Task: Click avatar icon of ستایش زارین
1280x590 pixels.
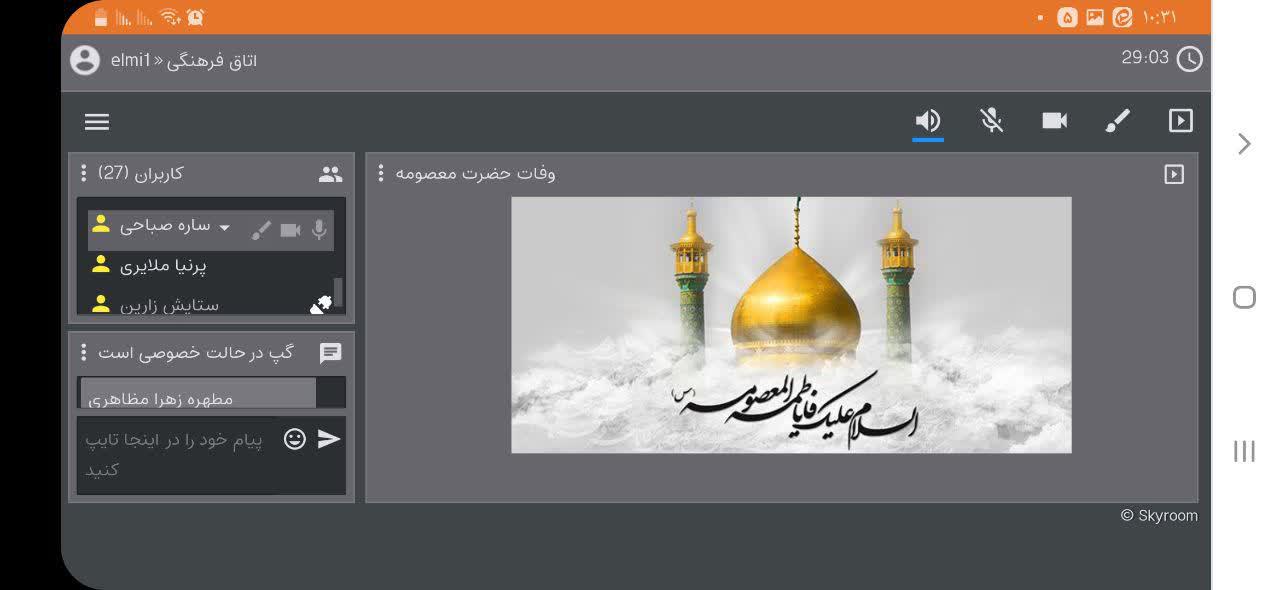Action: (x=100, y=304)
